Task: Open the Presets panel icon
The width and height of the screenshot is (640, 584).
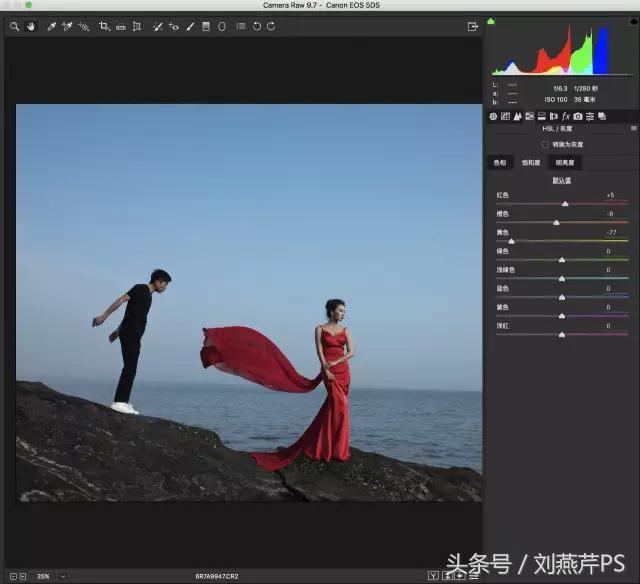Action: pyautogui.click(x=590, y=116)
